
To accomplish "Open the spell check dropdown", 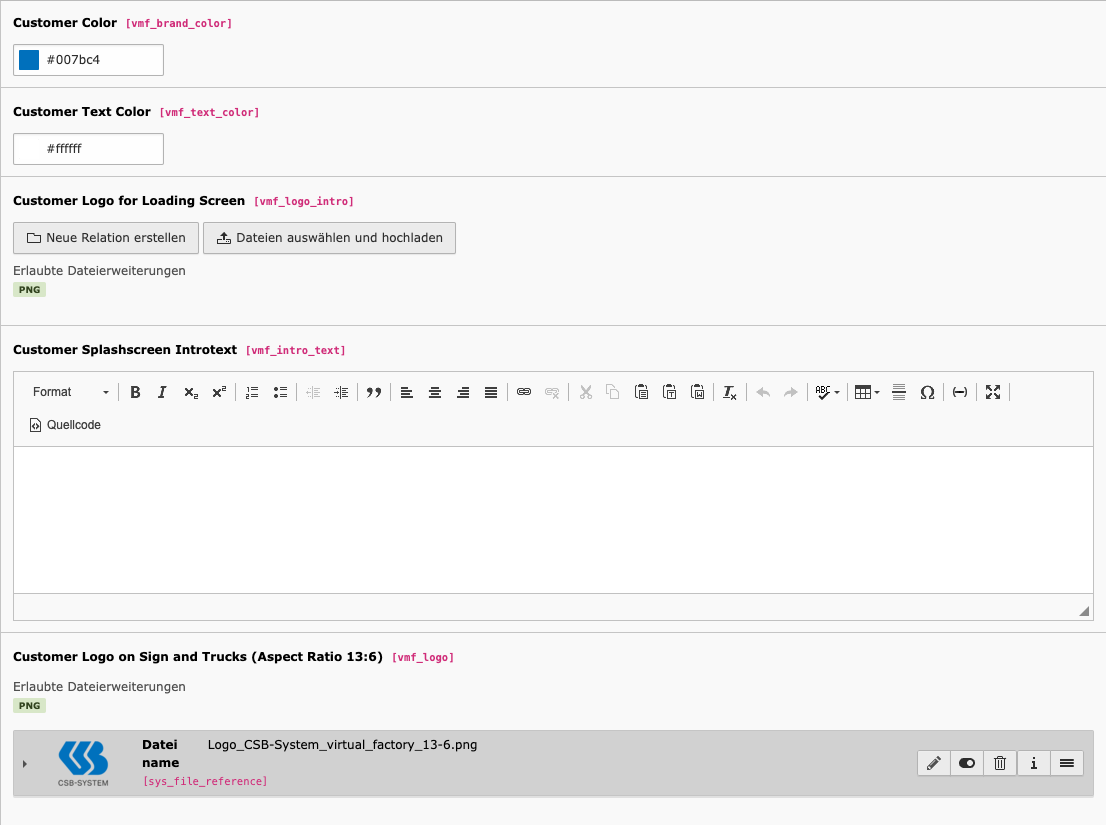I will (827, 393).
